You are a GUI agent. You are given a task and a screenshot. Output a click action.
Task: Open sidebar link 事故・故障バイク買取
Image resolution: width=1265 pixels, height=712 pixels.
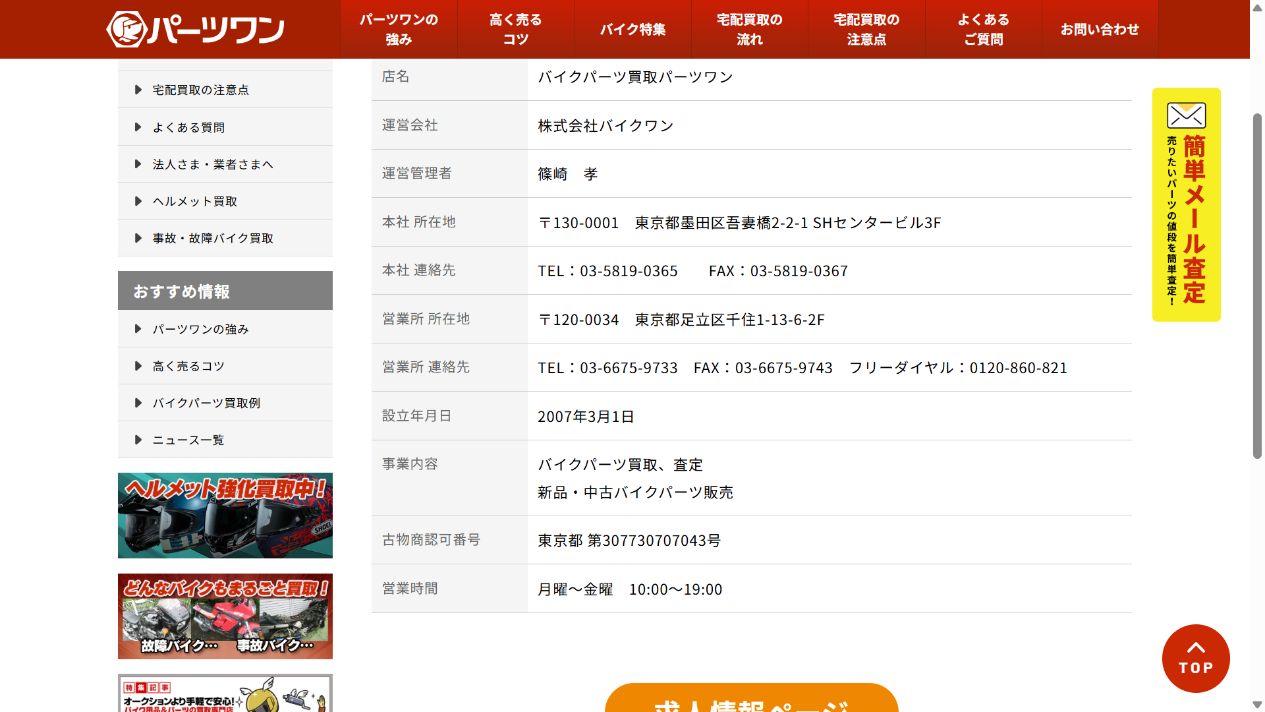point(225,238)
